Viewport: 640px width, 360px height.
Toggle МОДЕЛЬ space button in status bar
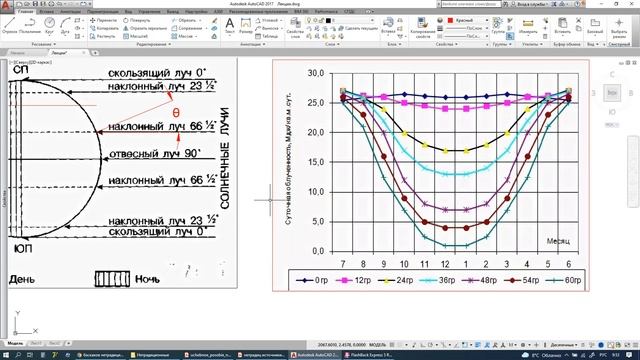pos(378,345)
